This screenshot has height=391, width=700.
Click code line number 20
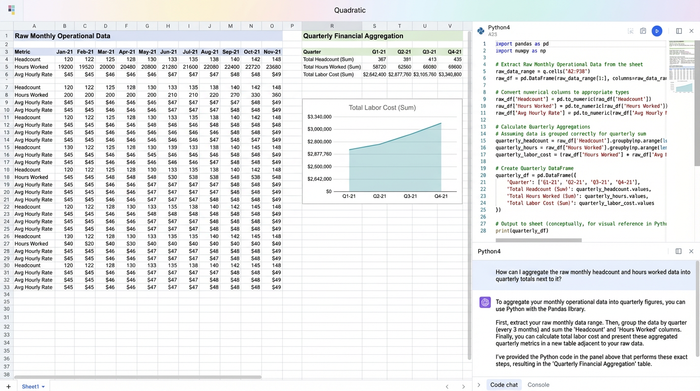(483, 175)
